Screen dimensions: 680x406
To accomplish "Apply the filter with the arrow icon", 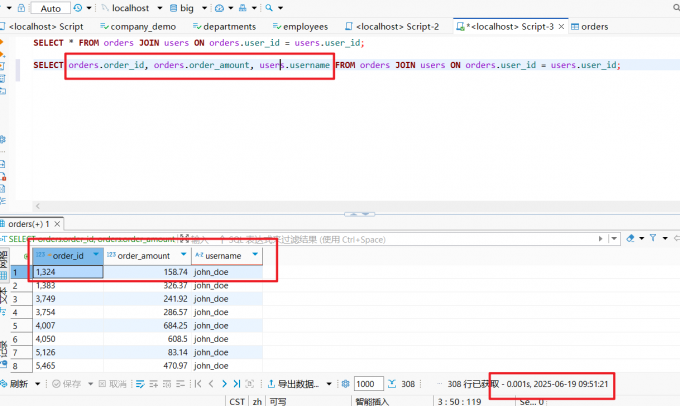I will [600, 239].
